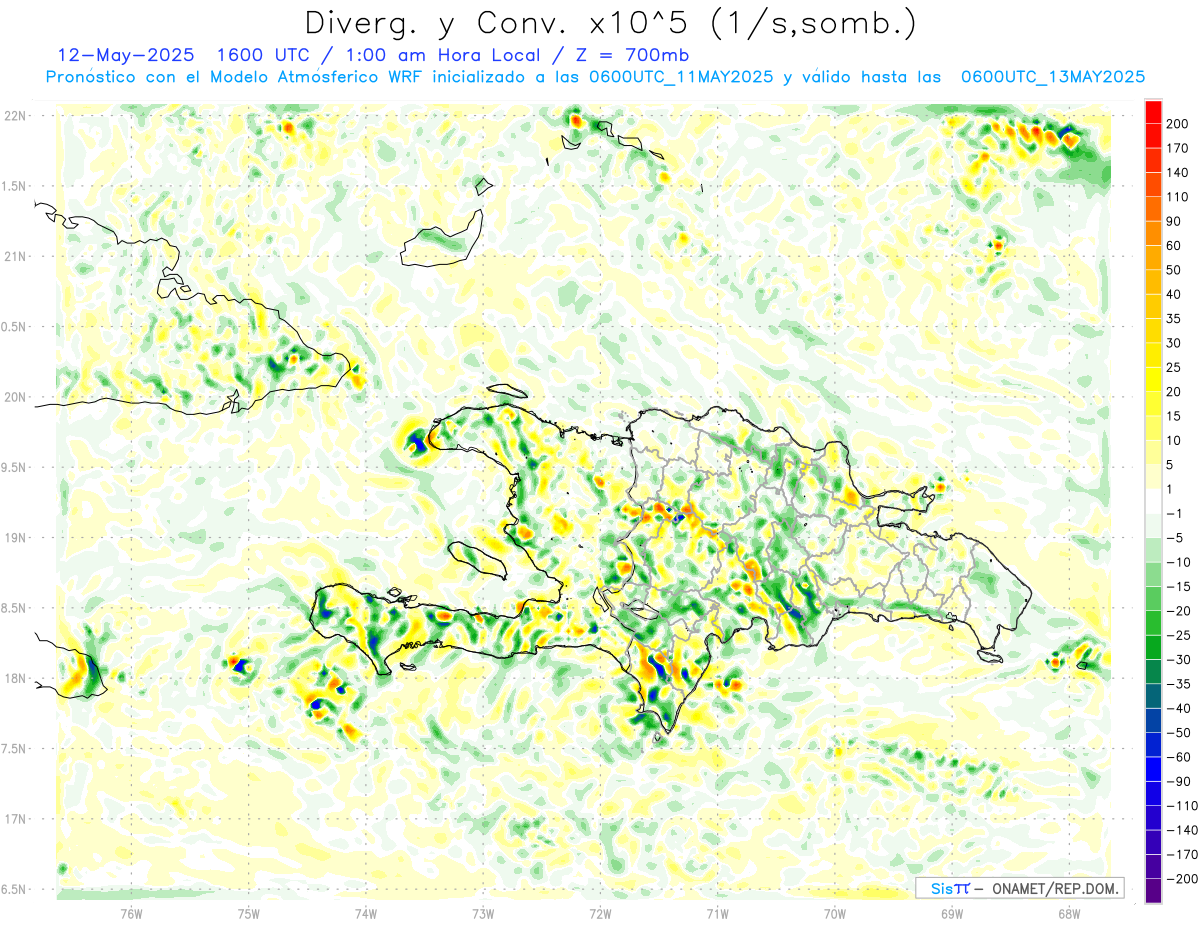Click the positive '140' colorbar label

click(1178, 173)
